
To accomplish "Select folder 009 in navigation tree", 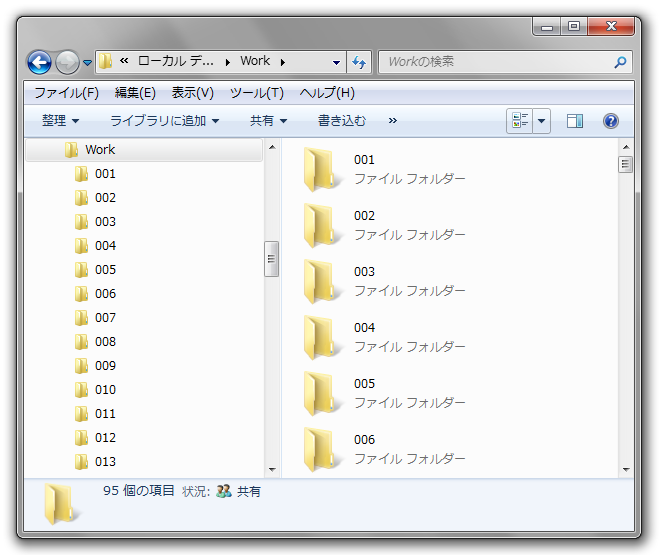I will (x=95, y=366).
